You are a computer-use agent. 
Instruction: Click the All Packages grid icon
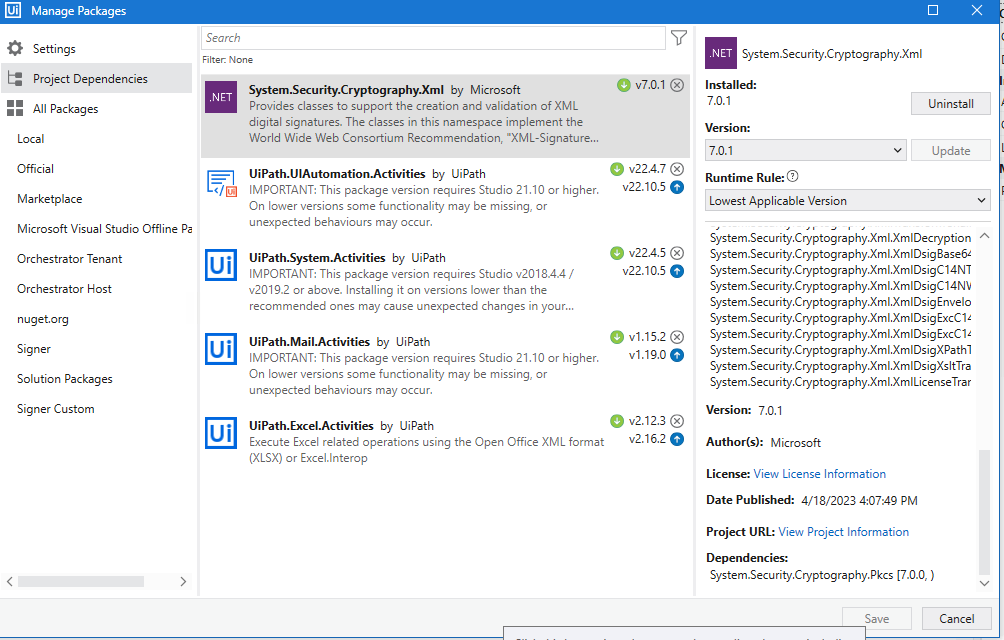point(15,109)
